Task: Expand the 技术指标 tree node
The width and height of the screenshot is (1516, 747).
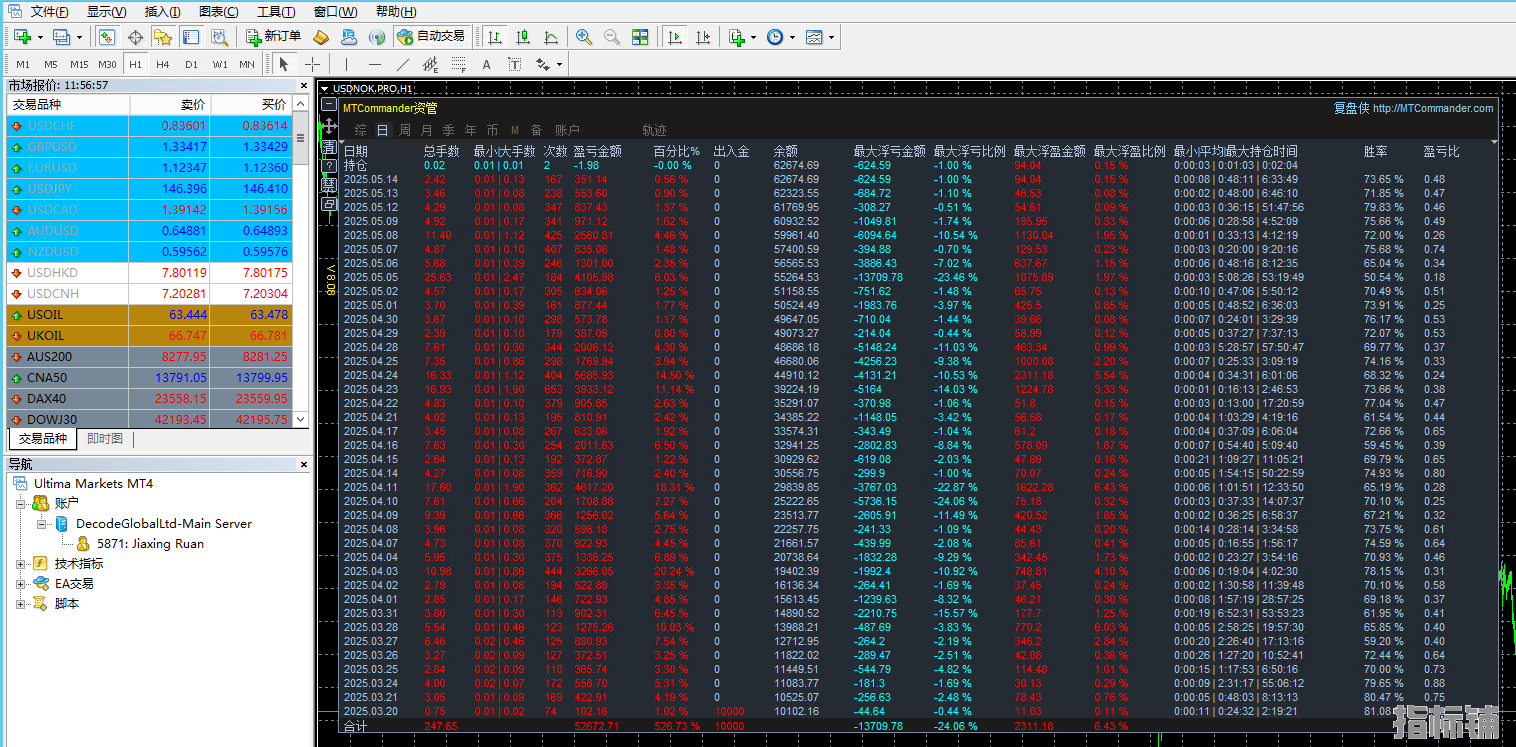Action: pyautogui.click(x=21, y=564)
